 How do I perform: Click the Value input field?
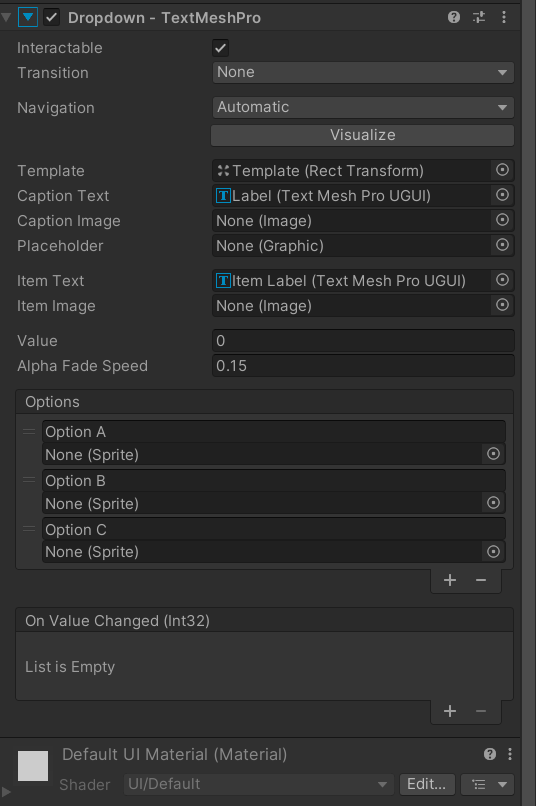363,341
